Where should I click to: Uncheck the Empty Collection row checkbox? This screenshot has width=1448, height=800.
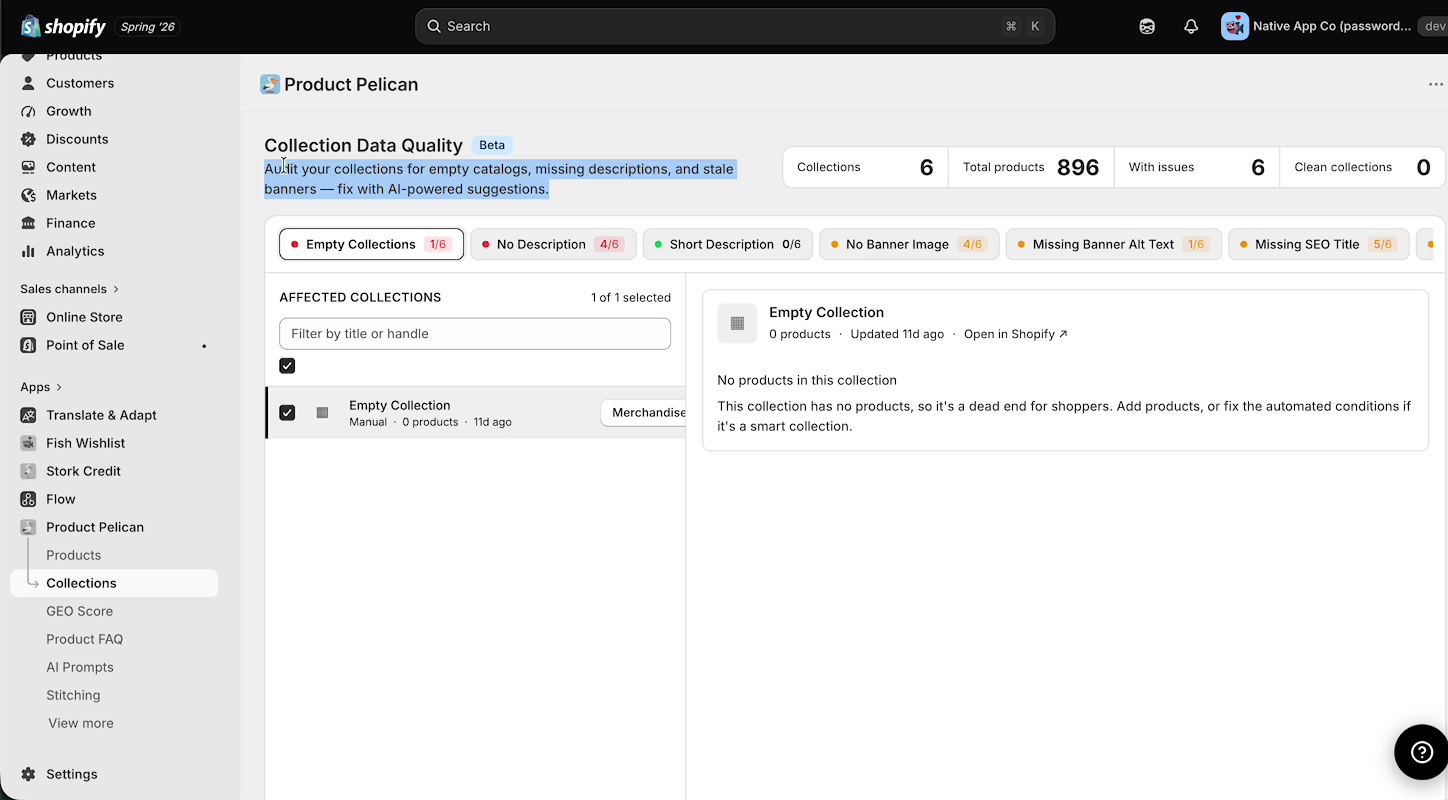pyautogui.click(x=287, y=412)
